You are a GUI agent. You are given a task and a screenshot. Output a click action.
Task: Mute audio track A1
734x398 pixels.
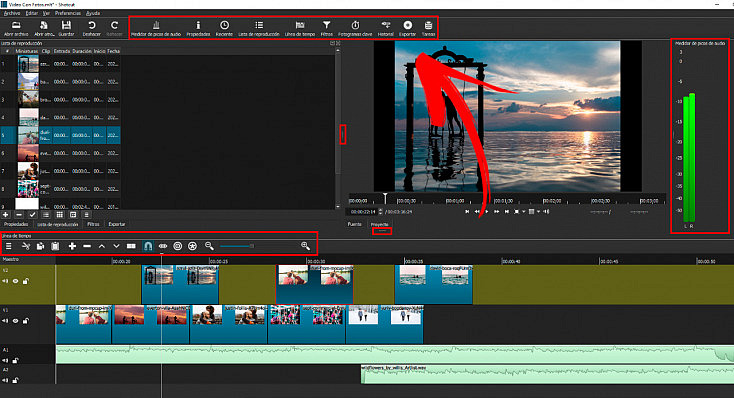tap(5, 361)
